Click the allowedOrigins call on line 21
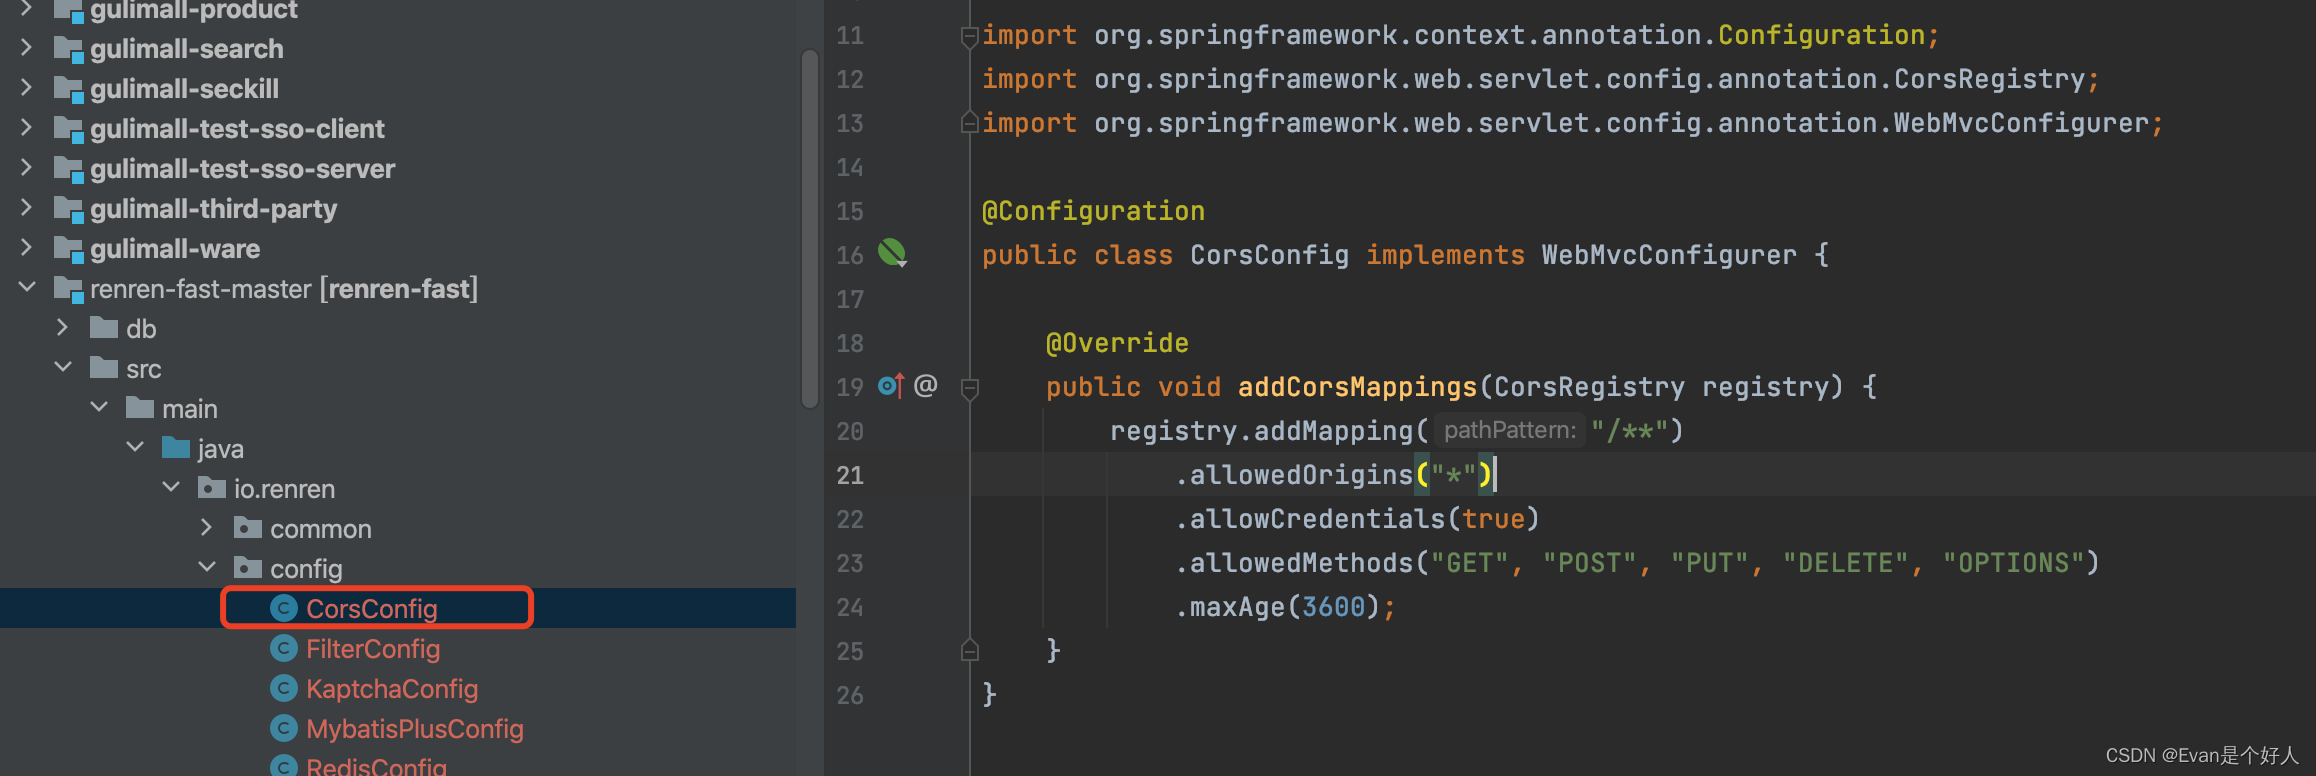Image resolution: width=2316 pixels, height=776 pixels. [x=1301, y=475]
